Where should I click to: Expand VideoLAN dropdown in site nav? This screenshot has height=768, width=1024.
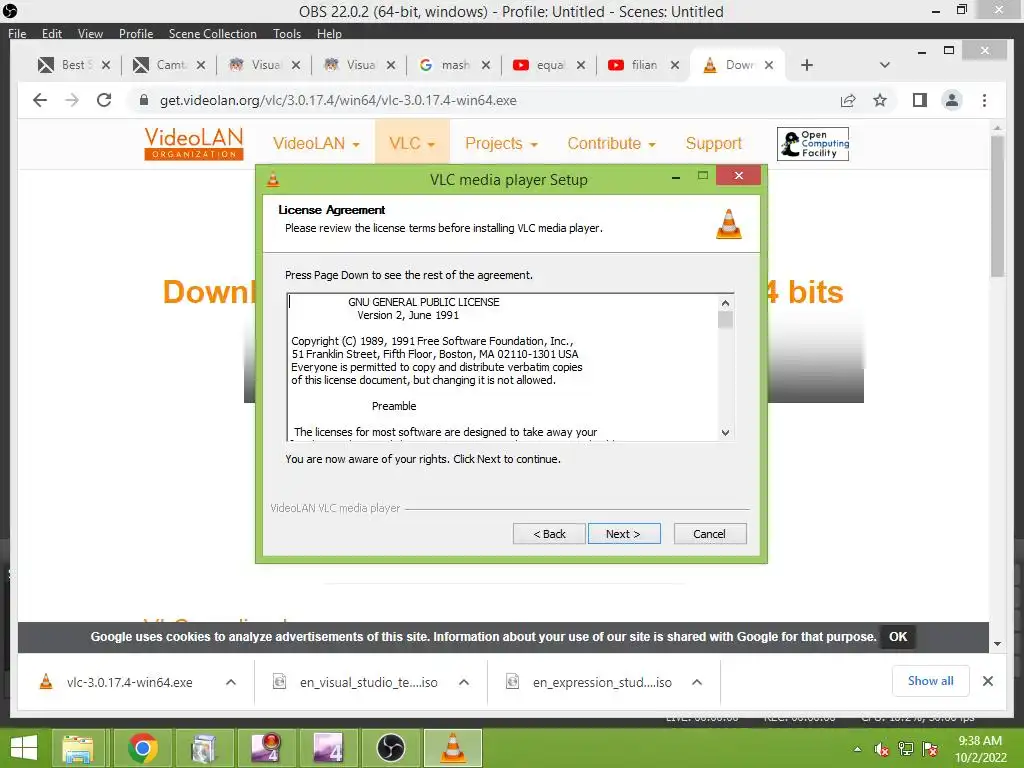(x=316, y=143)
